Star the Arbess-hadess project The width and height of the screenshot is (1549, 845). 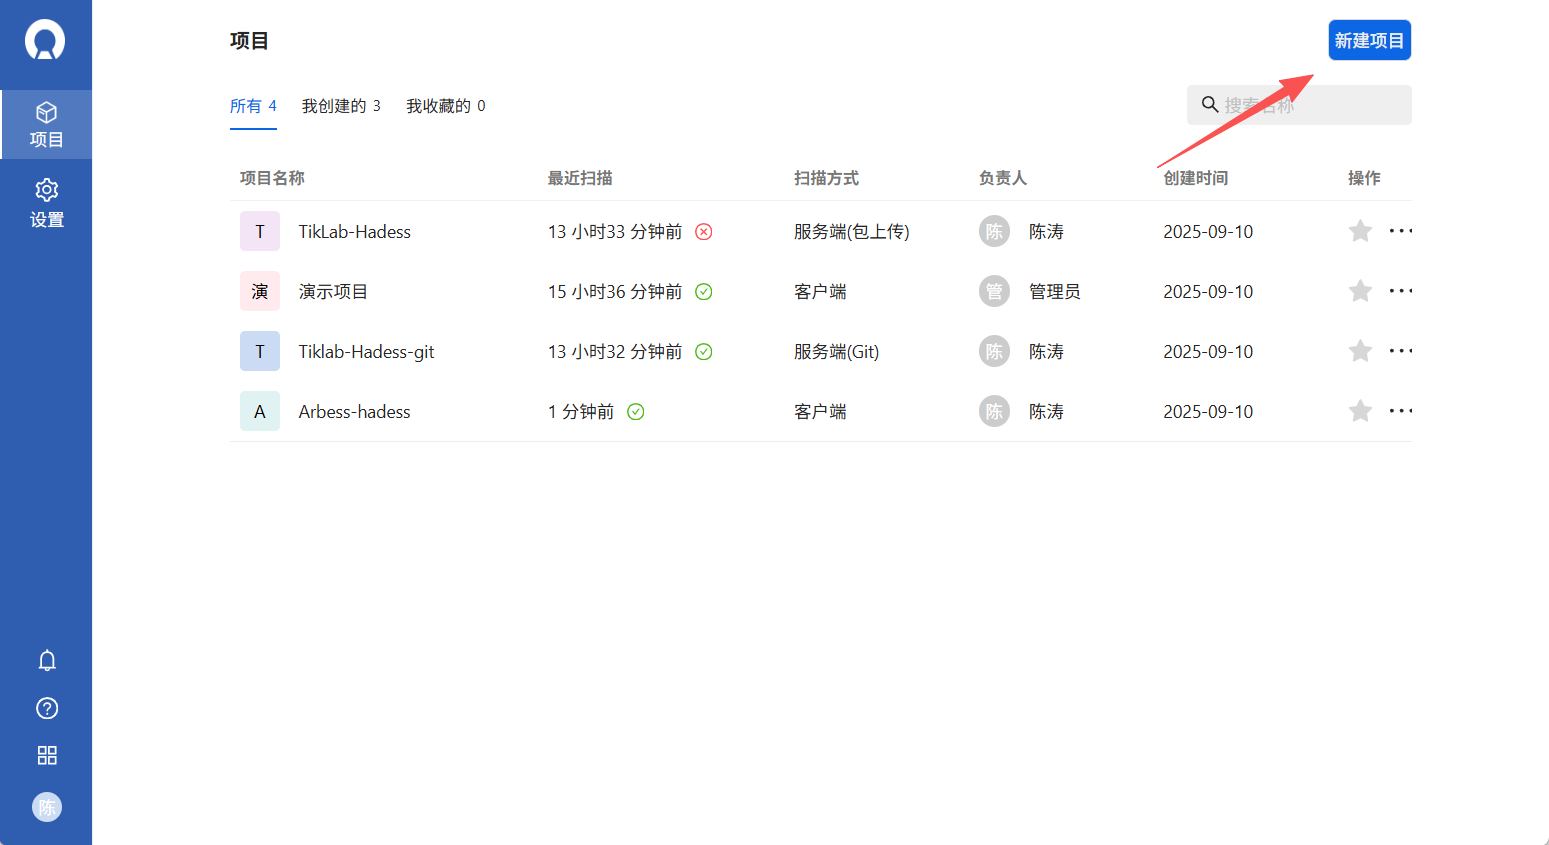point(1360,411)
